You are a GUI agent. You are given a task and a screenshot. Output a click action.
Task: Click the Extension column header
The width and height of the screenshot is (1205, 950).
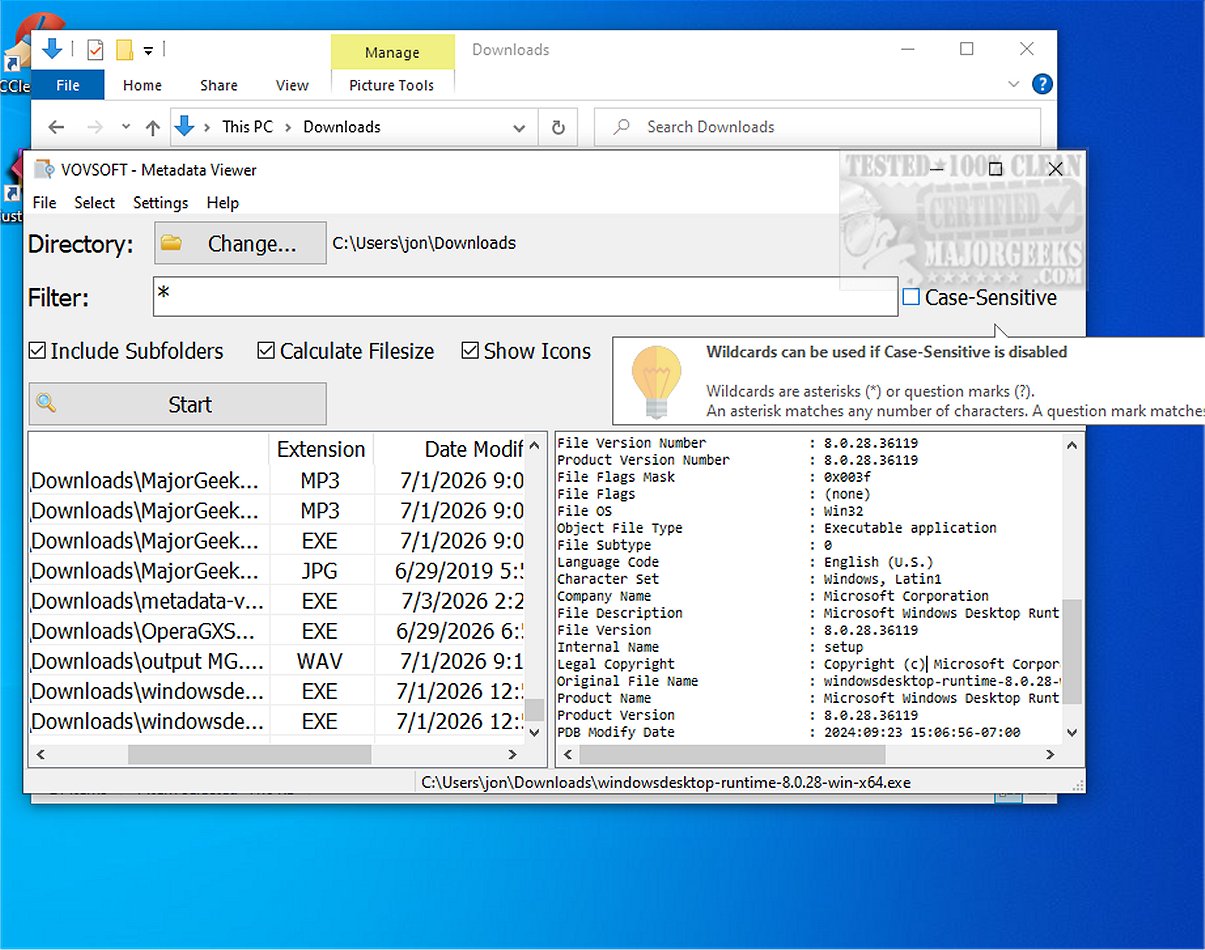coord(321,449)
